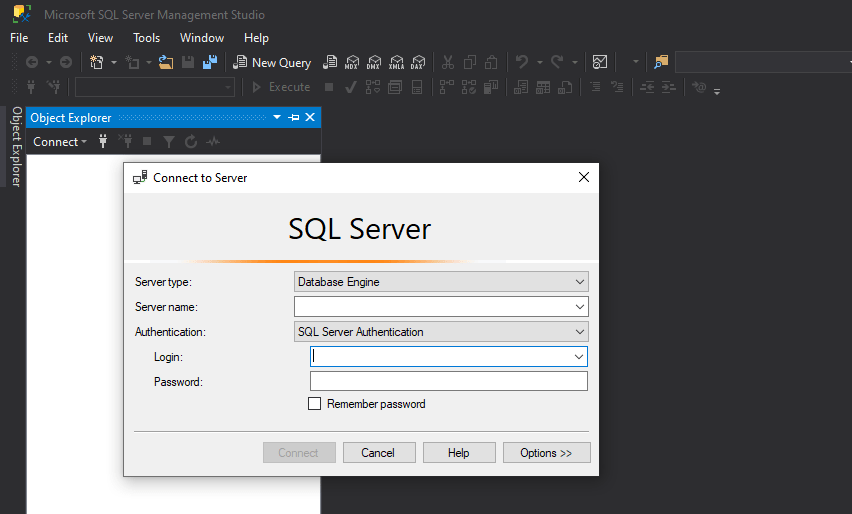Close the Object Explorer panel
The width and height of the screenshot is (852, 514).
pyautogui.click(x=310, y=117)
